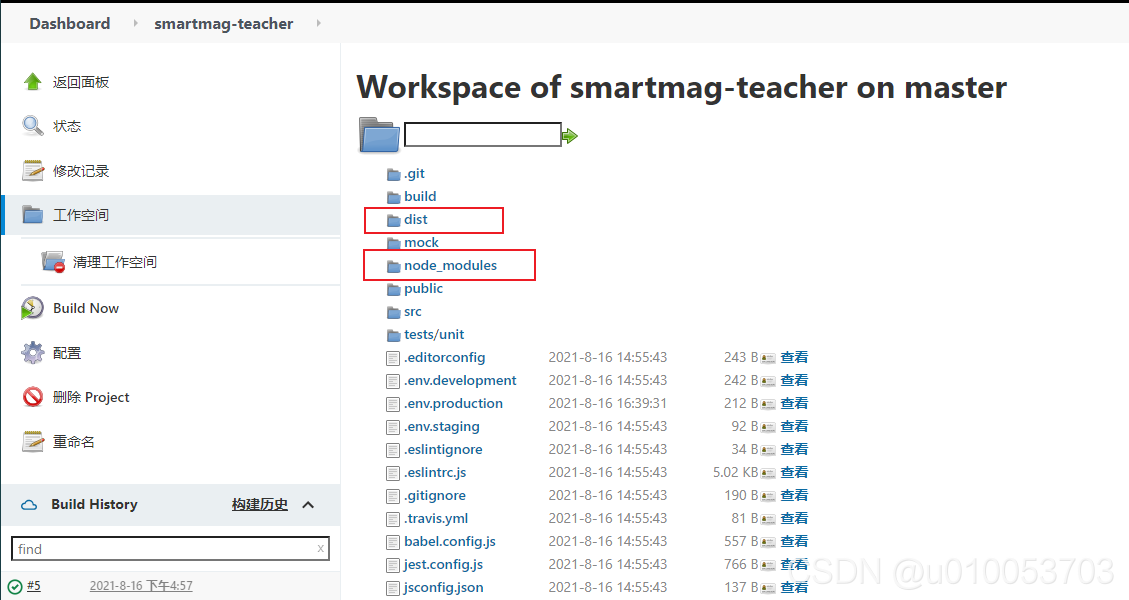Image resolution: width=1129 pixels, height=600 pixels.
Task: Click the wipe-workspace icon beside 清理工作空间
Action: [x=53, y=261]
